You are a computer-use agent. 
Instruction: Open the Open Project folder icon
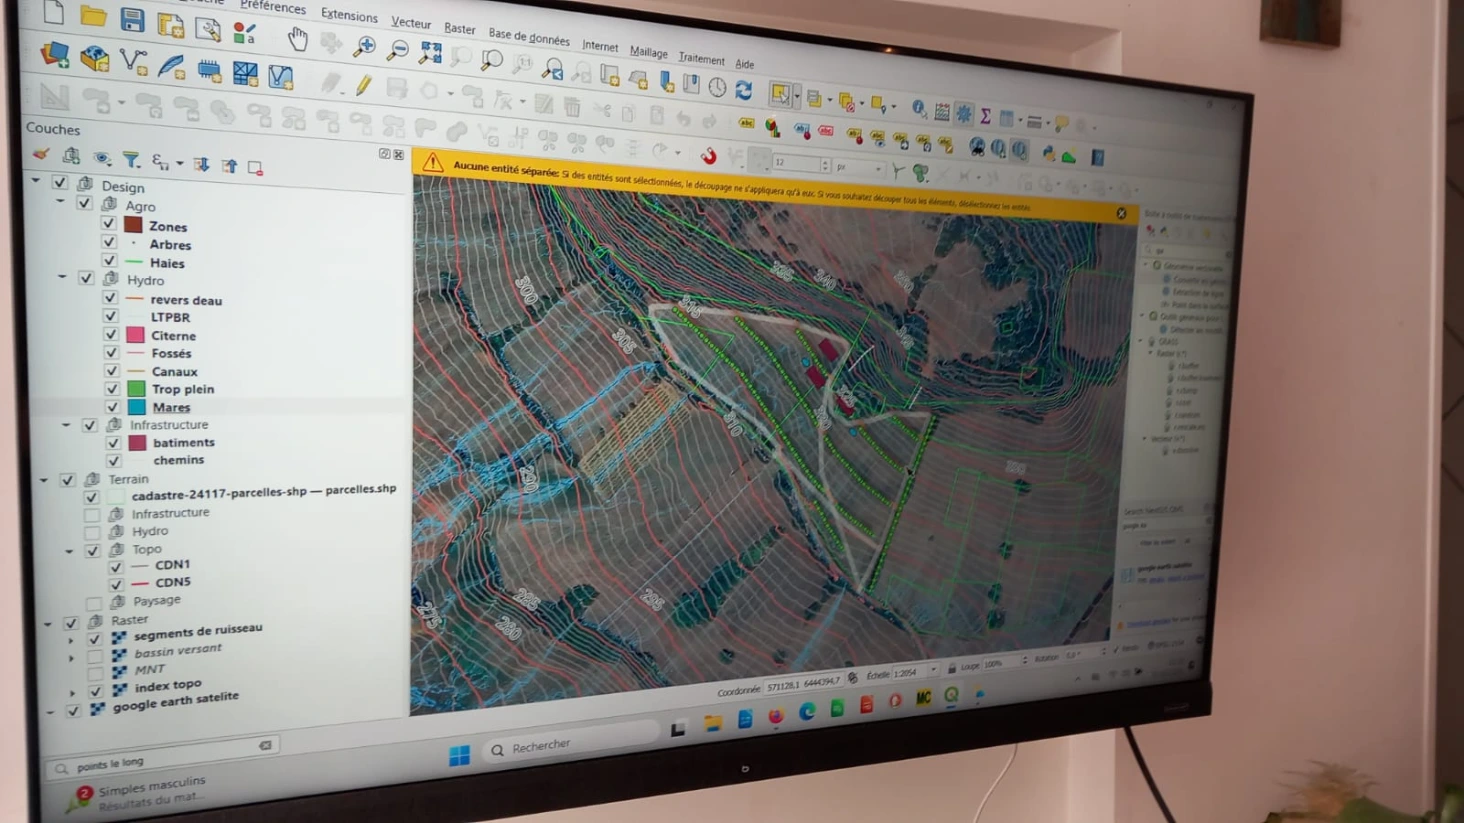click(x=93, y=15)
